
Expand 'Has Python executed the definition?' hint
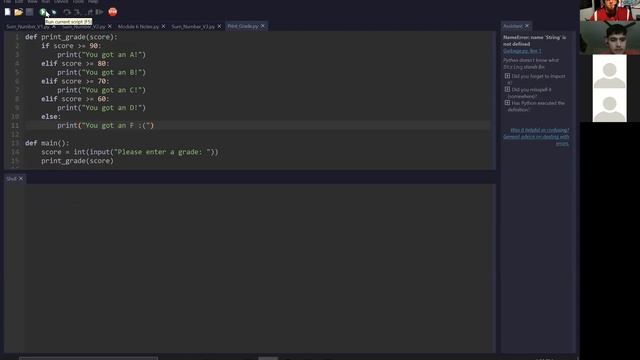[507, 103]
